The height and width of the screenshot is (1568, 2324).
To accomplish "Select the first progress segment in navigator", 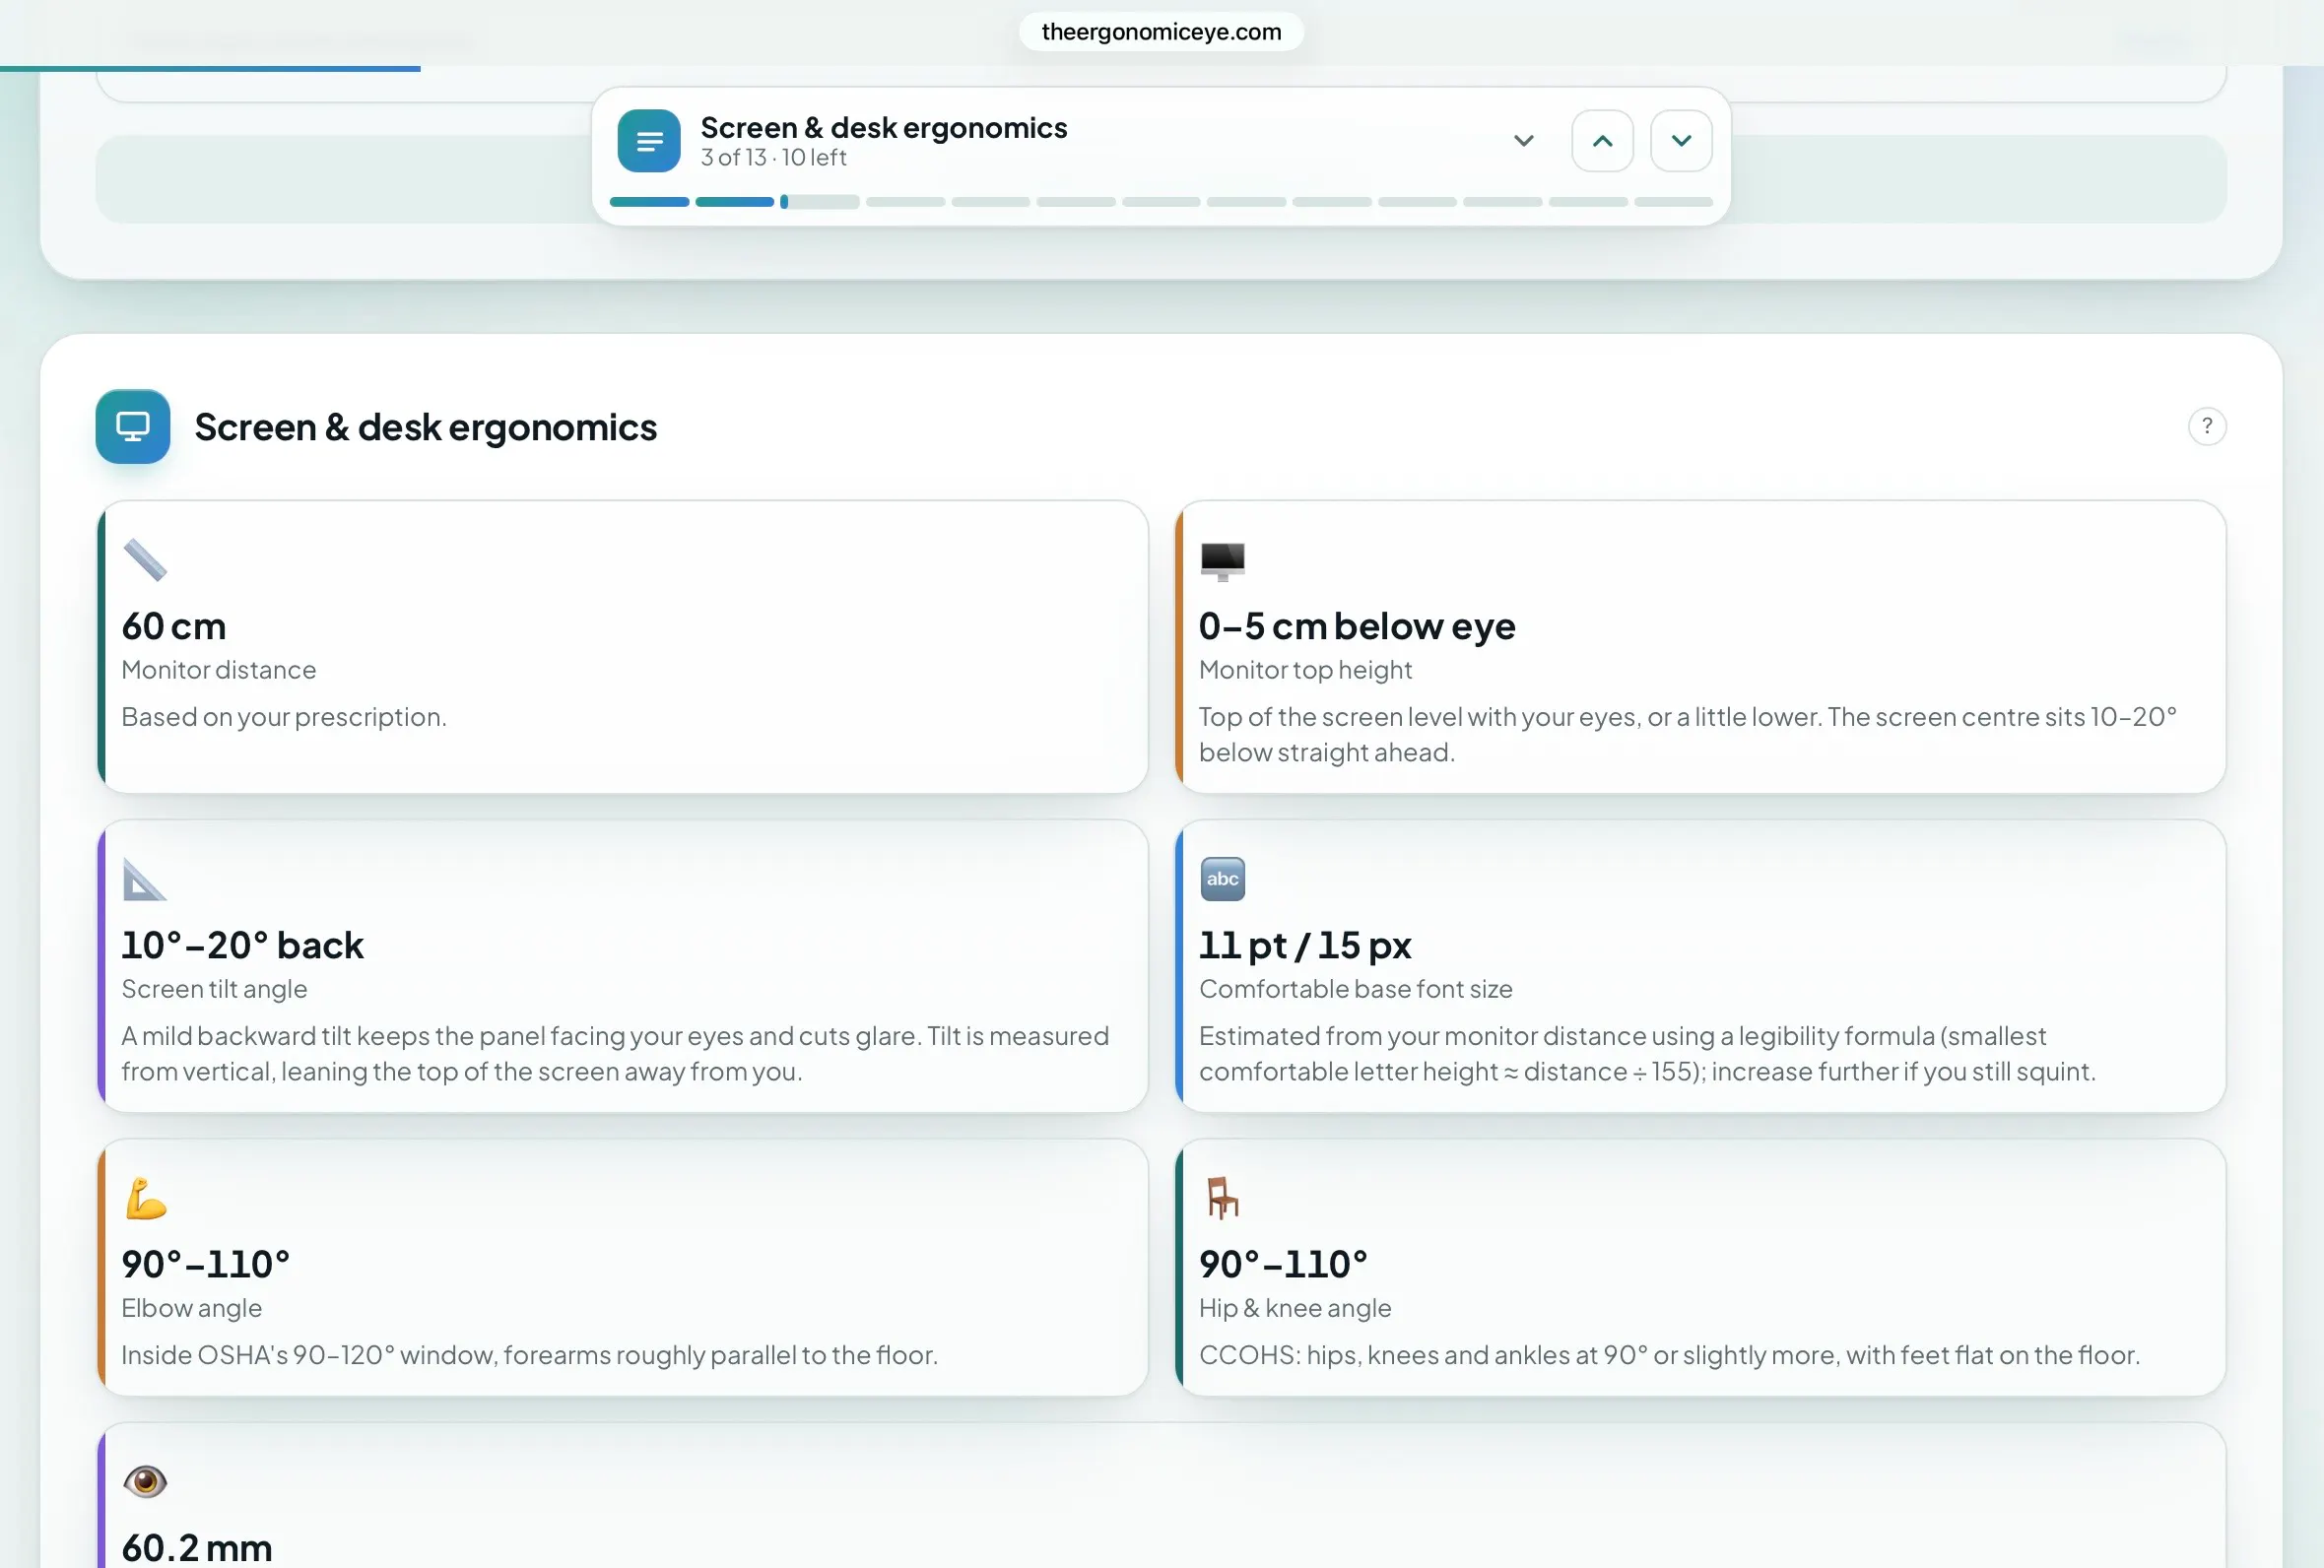I will click(649, 202).
